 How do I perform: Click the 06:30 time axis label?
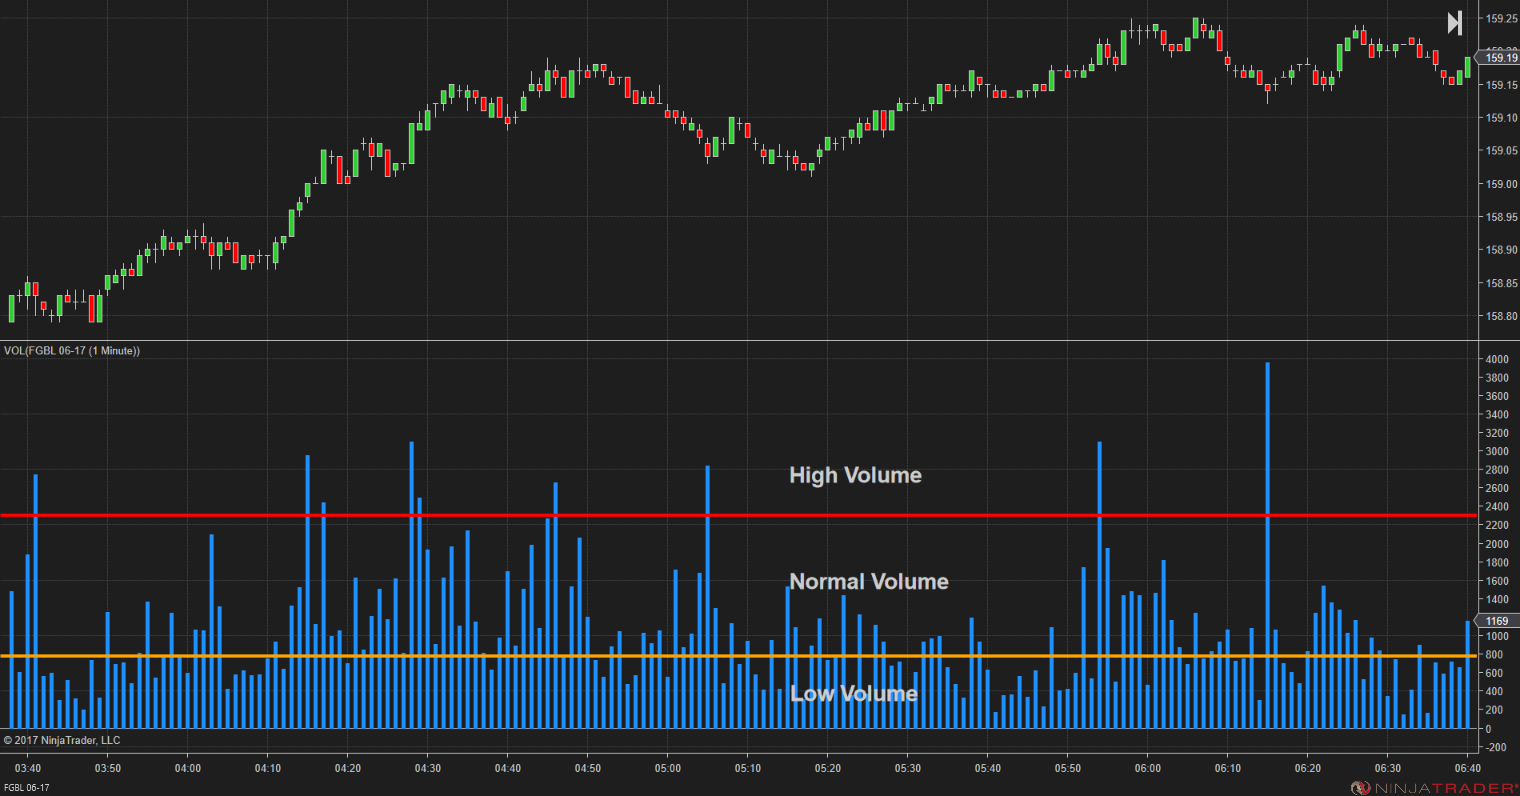pyautogui.click(x=1387, y=769)
